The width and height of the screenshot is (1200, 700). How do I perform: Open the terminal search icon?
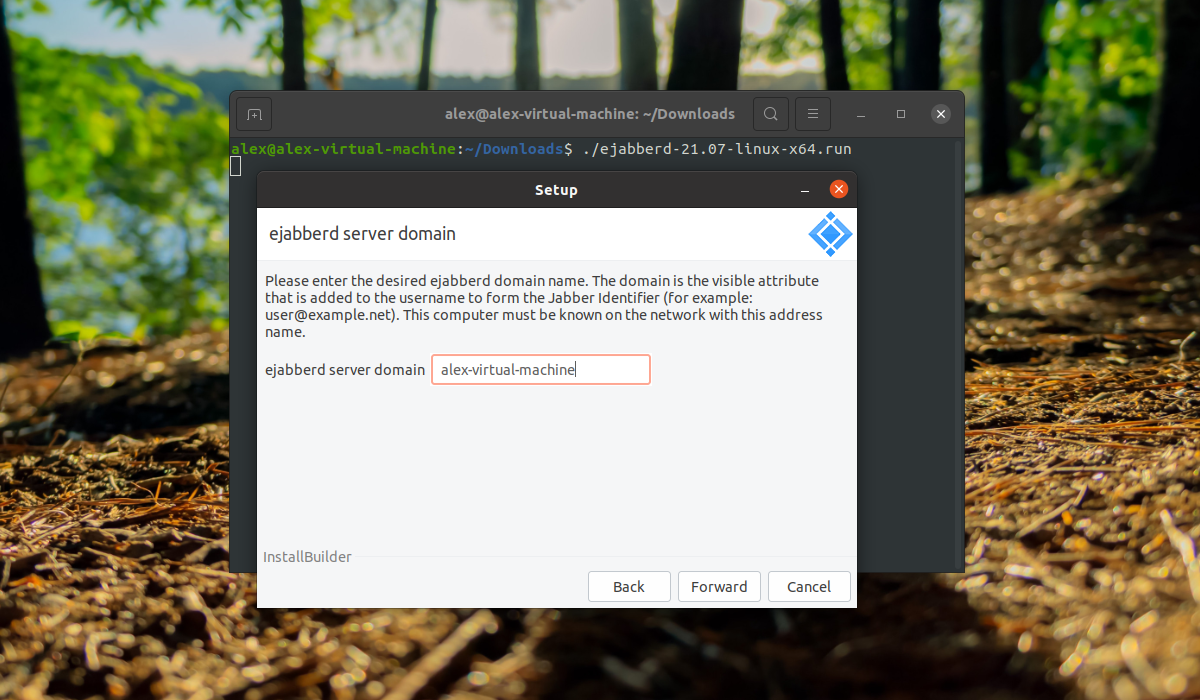(770, 114)
